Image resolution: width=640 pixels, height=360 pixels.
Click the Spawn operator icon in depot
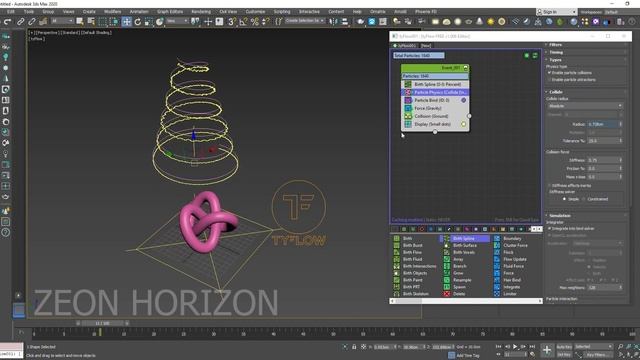point(447,287)
